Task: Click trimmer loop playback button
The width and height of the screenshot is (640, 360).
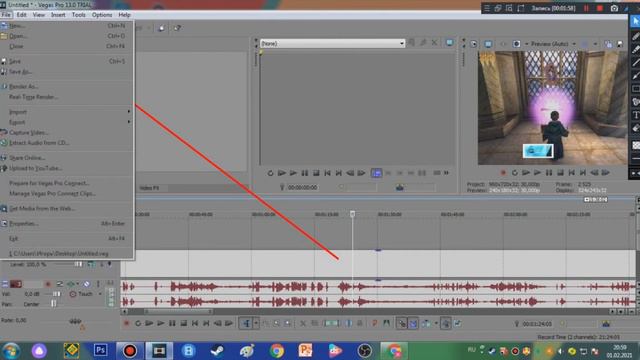Action: click(x=270, y=173)
